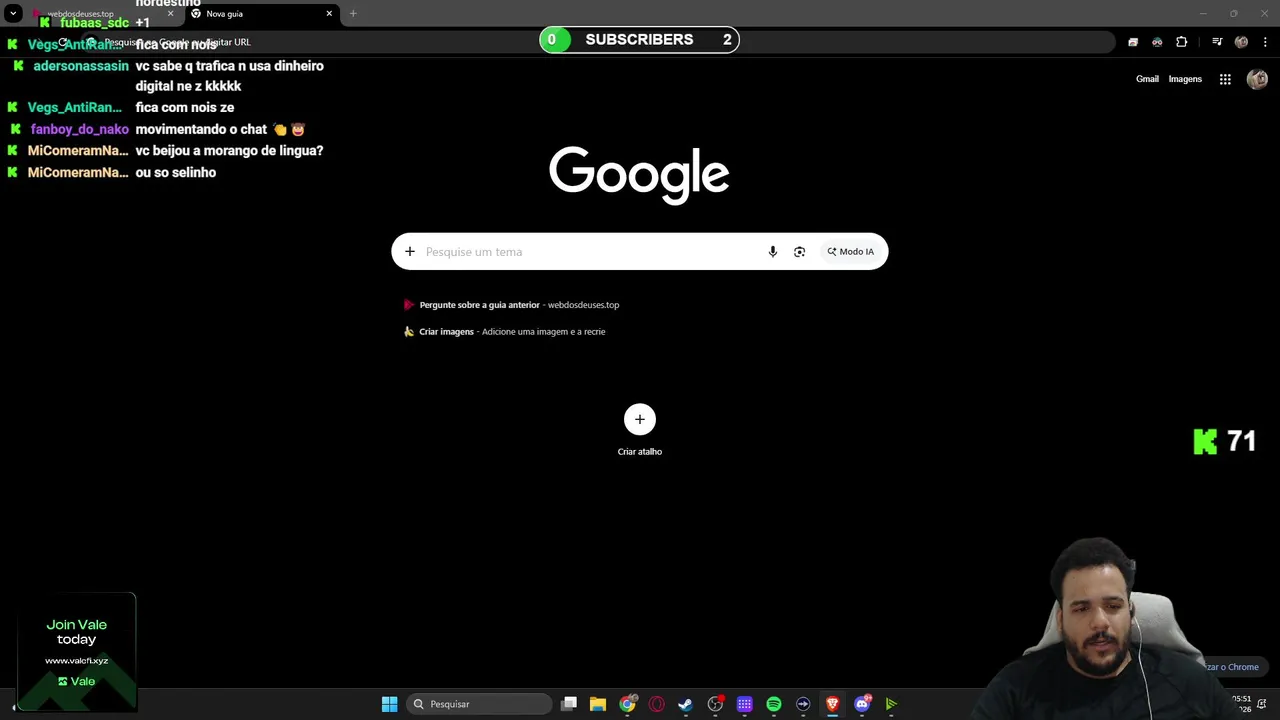Screen dimensions: 1280x720
Task: Open the arrow-circle app on taskbar
Action: tap(803, 704)
